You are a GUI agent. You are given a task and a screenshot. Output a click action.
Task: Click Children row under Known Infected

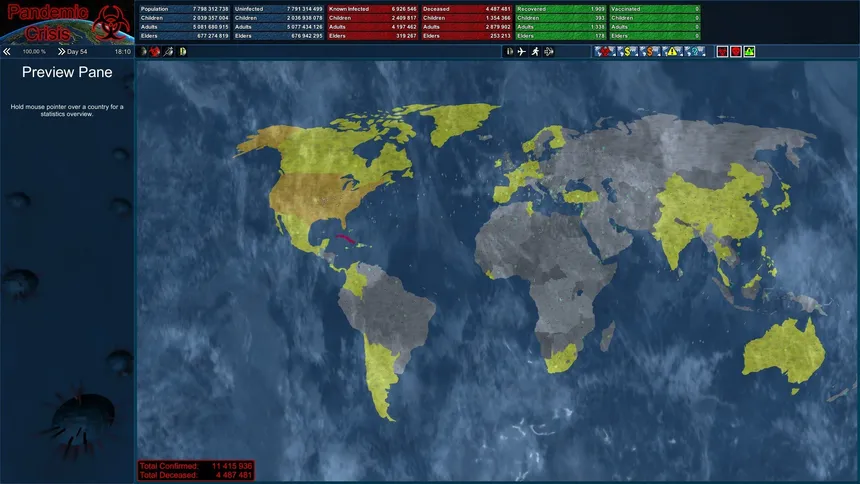372,18
